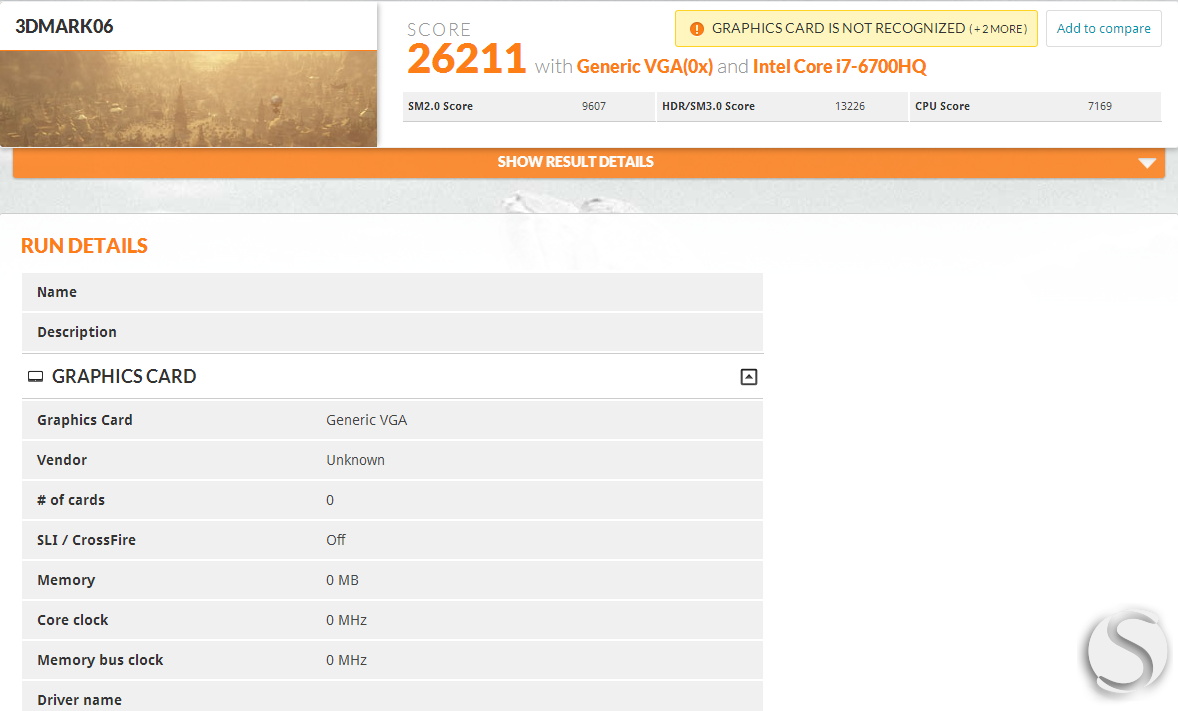The width and height of the screenshot is (1178, 711).
Task: Click the monitor icon beside GRAPHICS CARD heading
Action: tap(35, 377)
